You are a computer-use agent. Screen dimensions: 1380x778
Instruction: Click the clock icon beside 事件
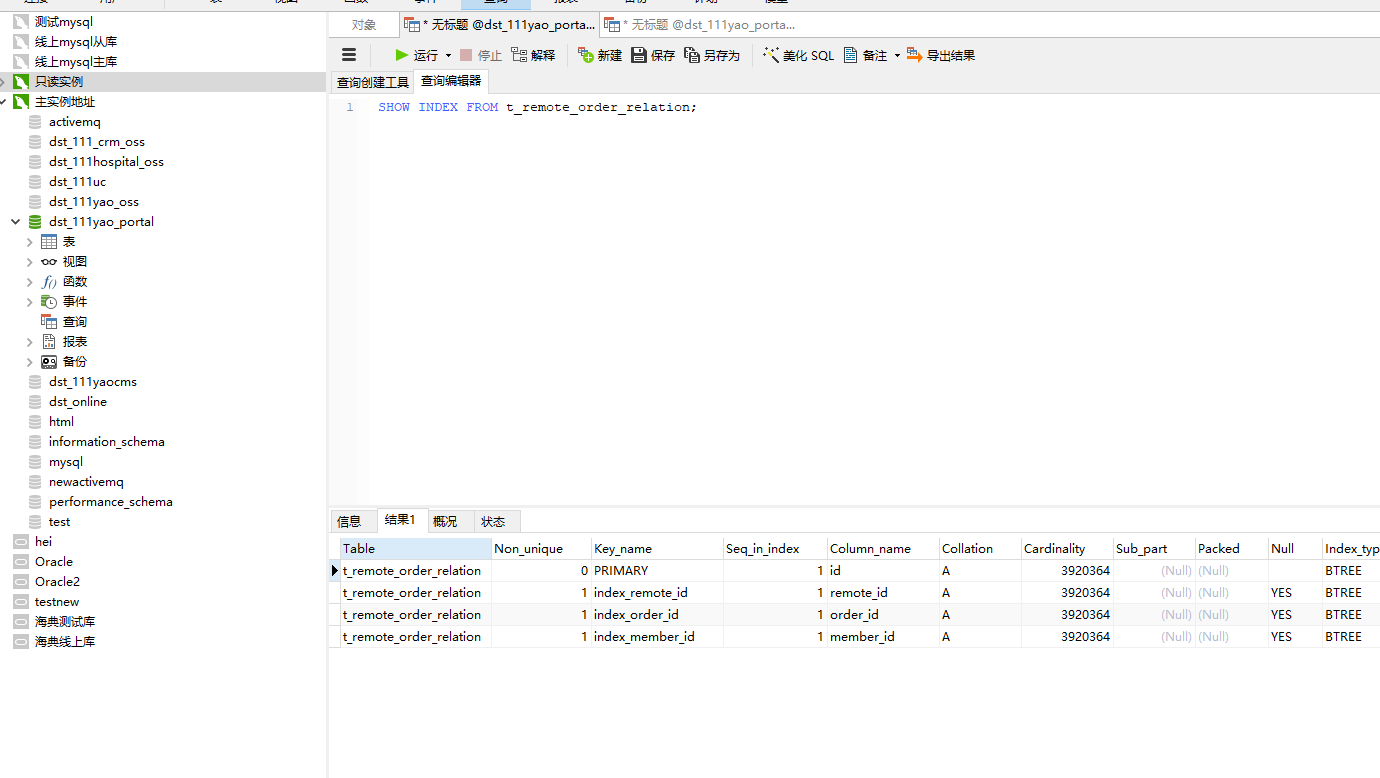[49, 302]
